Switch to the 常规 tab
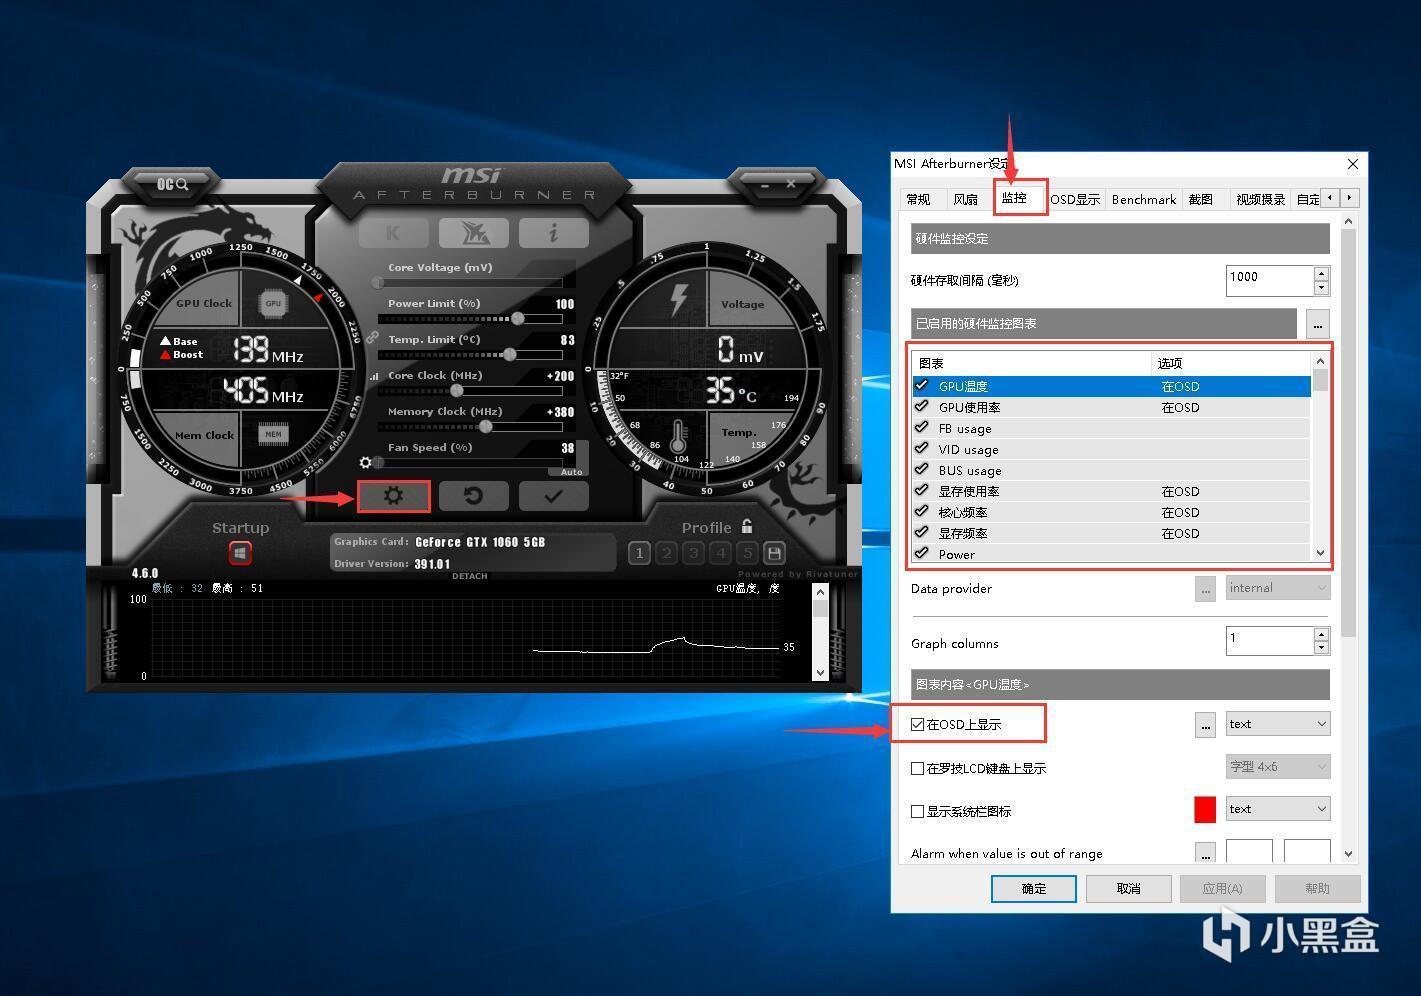The image size is (1421, 996). (x=918, y=199)
